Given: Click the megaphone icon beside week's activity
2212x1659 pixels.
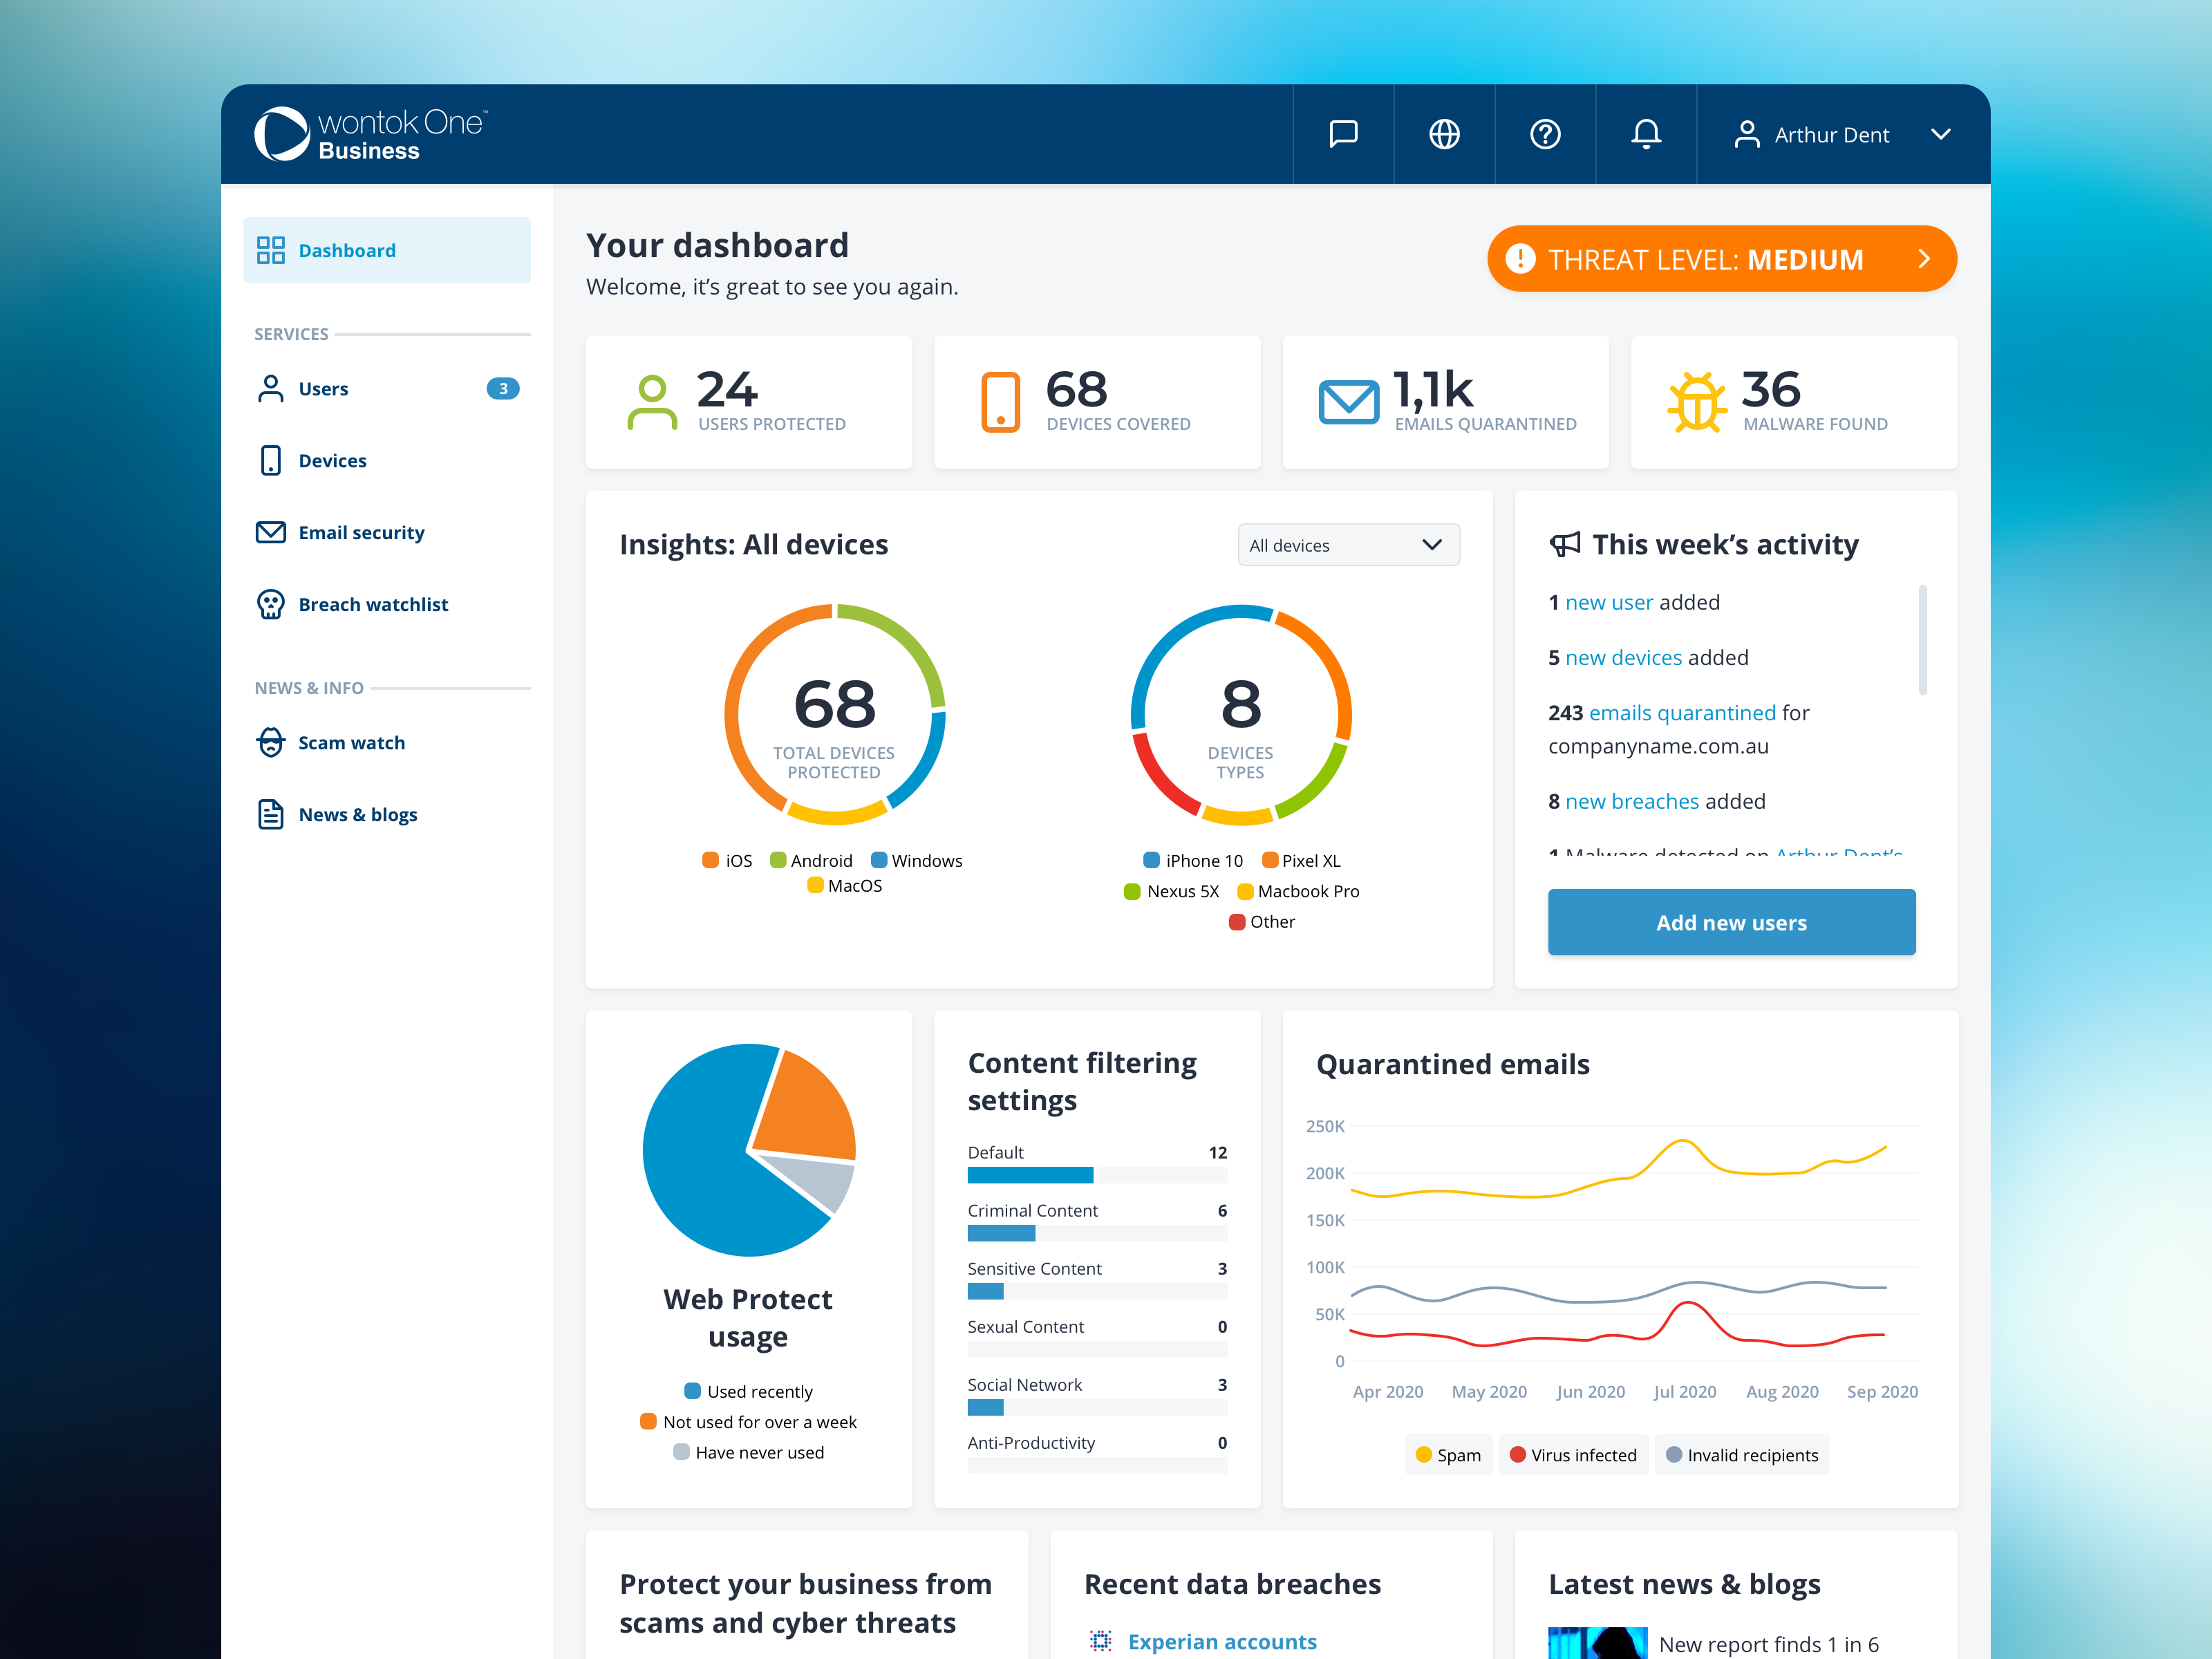Looking at the screenshot, I should point(1565,544).
